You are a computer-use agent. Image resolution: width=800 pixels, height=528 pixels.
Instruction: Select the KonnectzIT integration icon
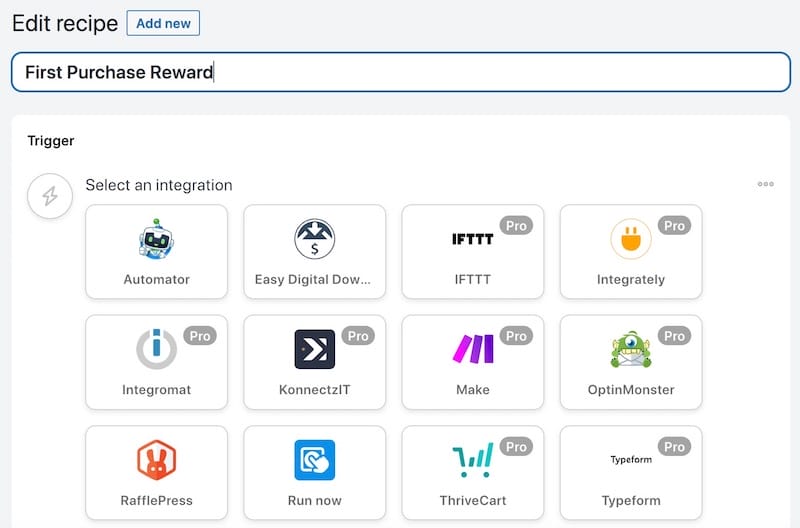pos(314,350)
